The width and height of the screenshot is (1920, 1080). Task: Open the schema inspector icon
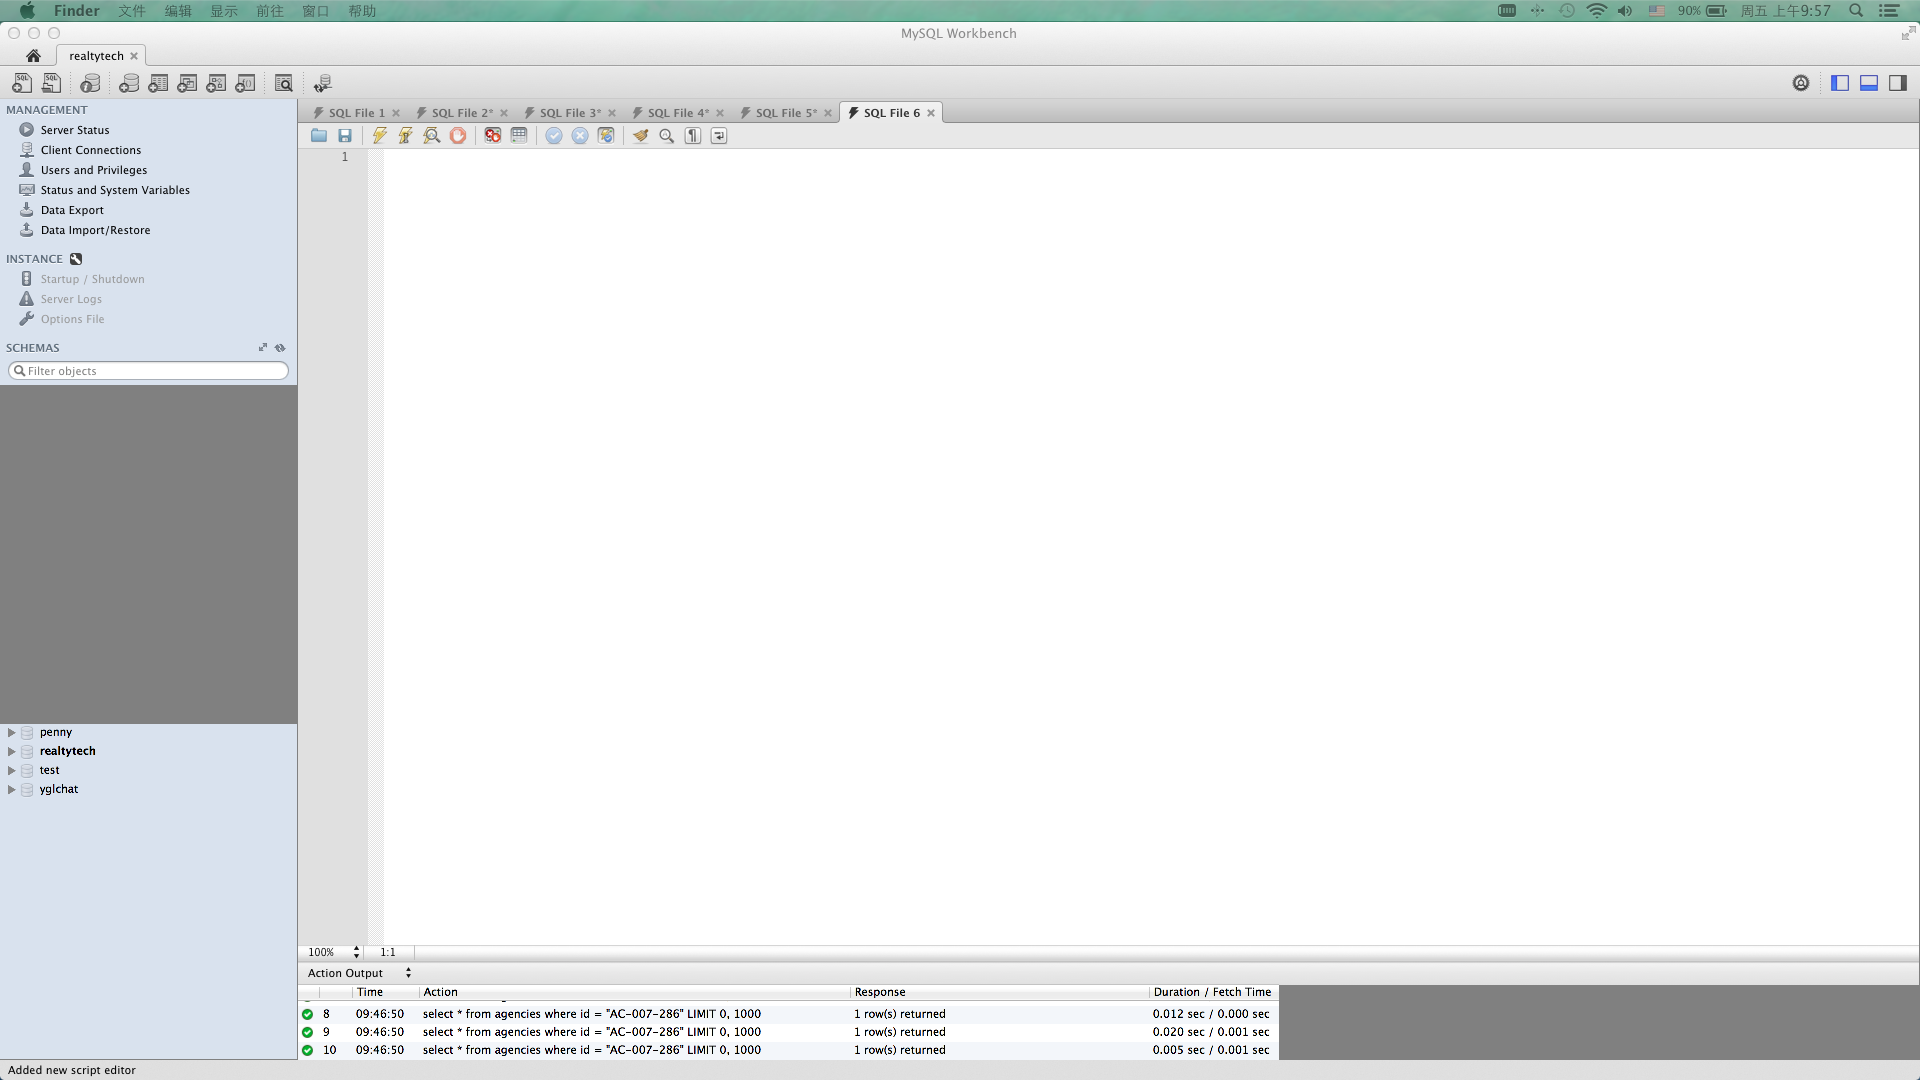[90, 83]
